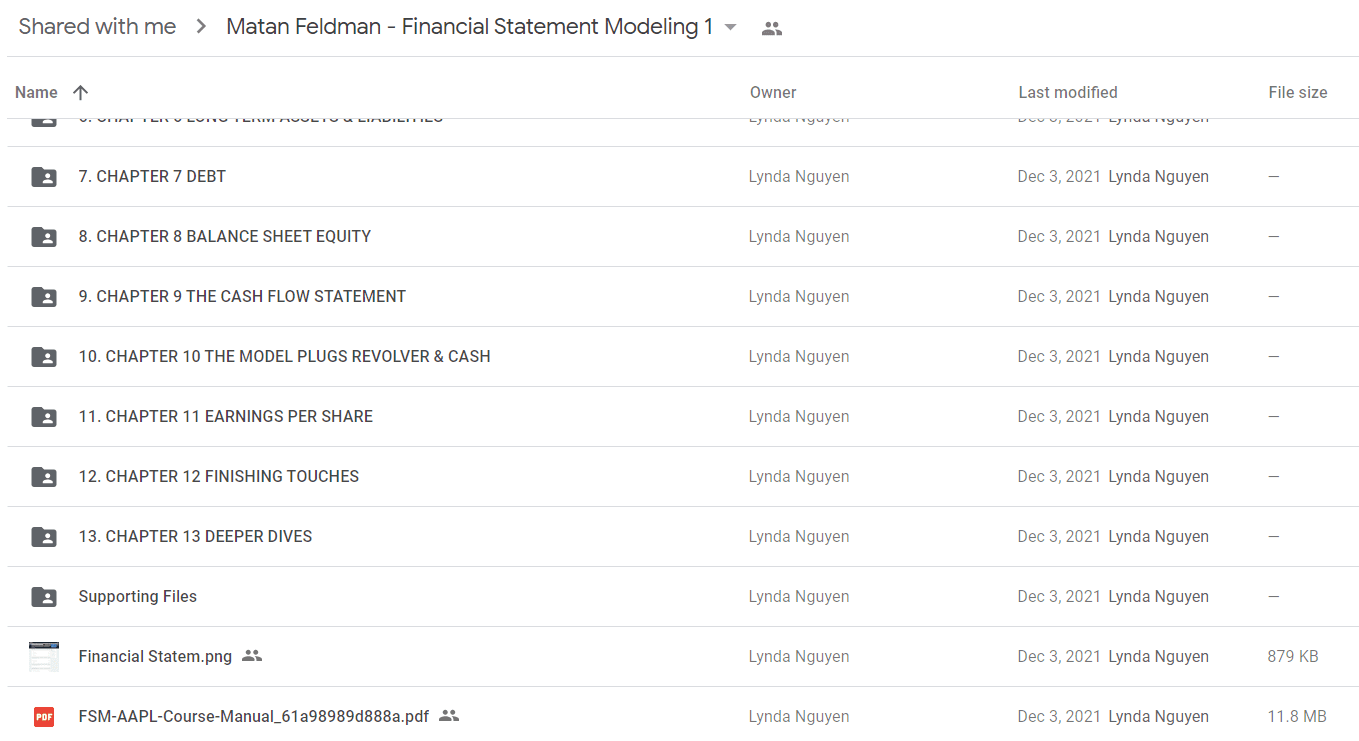Select the Financial Statem.png file name
Screen dimensions: 1359x741
[155, 657]
